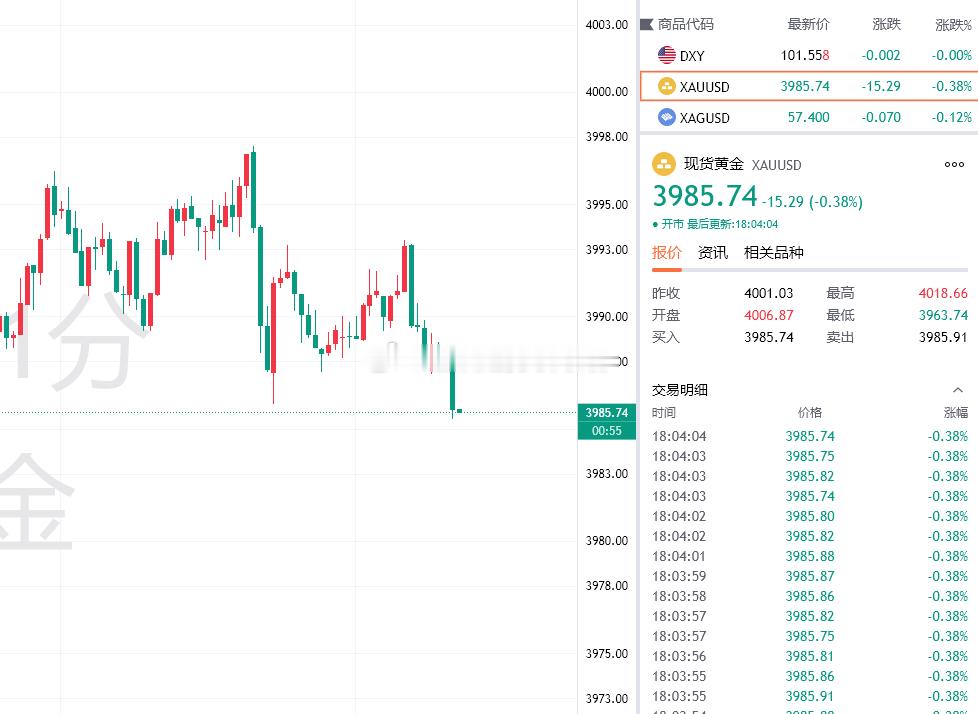Click the 3975.00 price axis label
Viewport: 978px width, 714px height.
coord(607,654)
